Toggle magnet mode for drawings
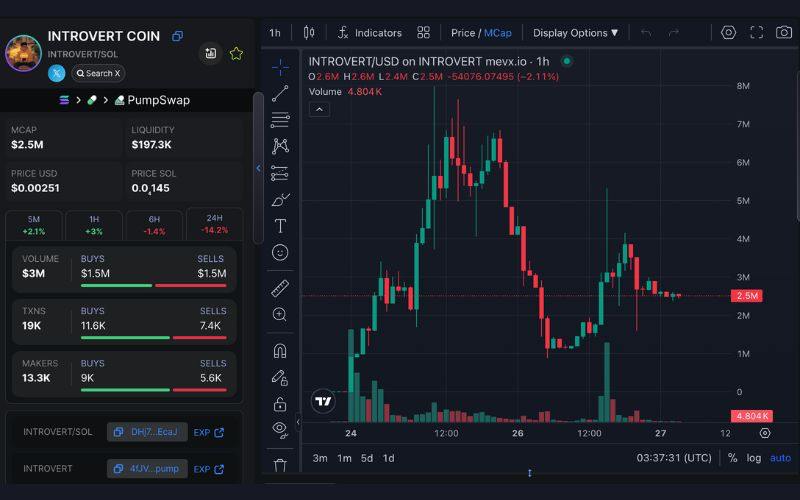The image size is (800, 500). point(280,351)
